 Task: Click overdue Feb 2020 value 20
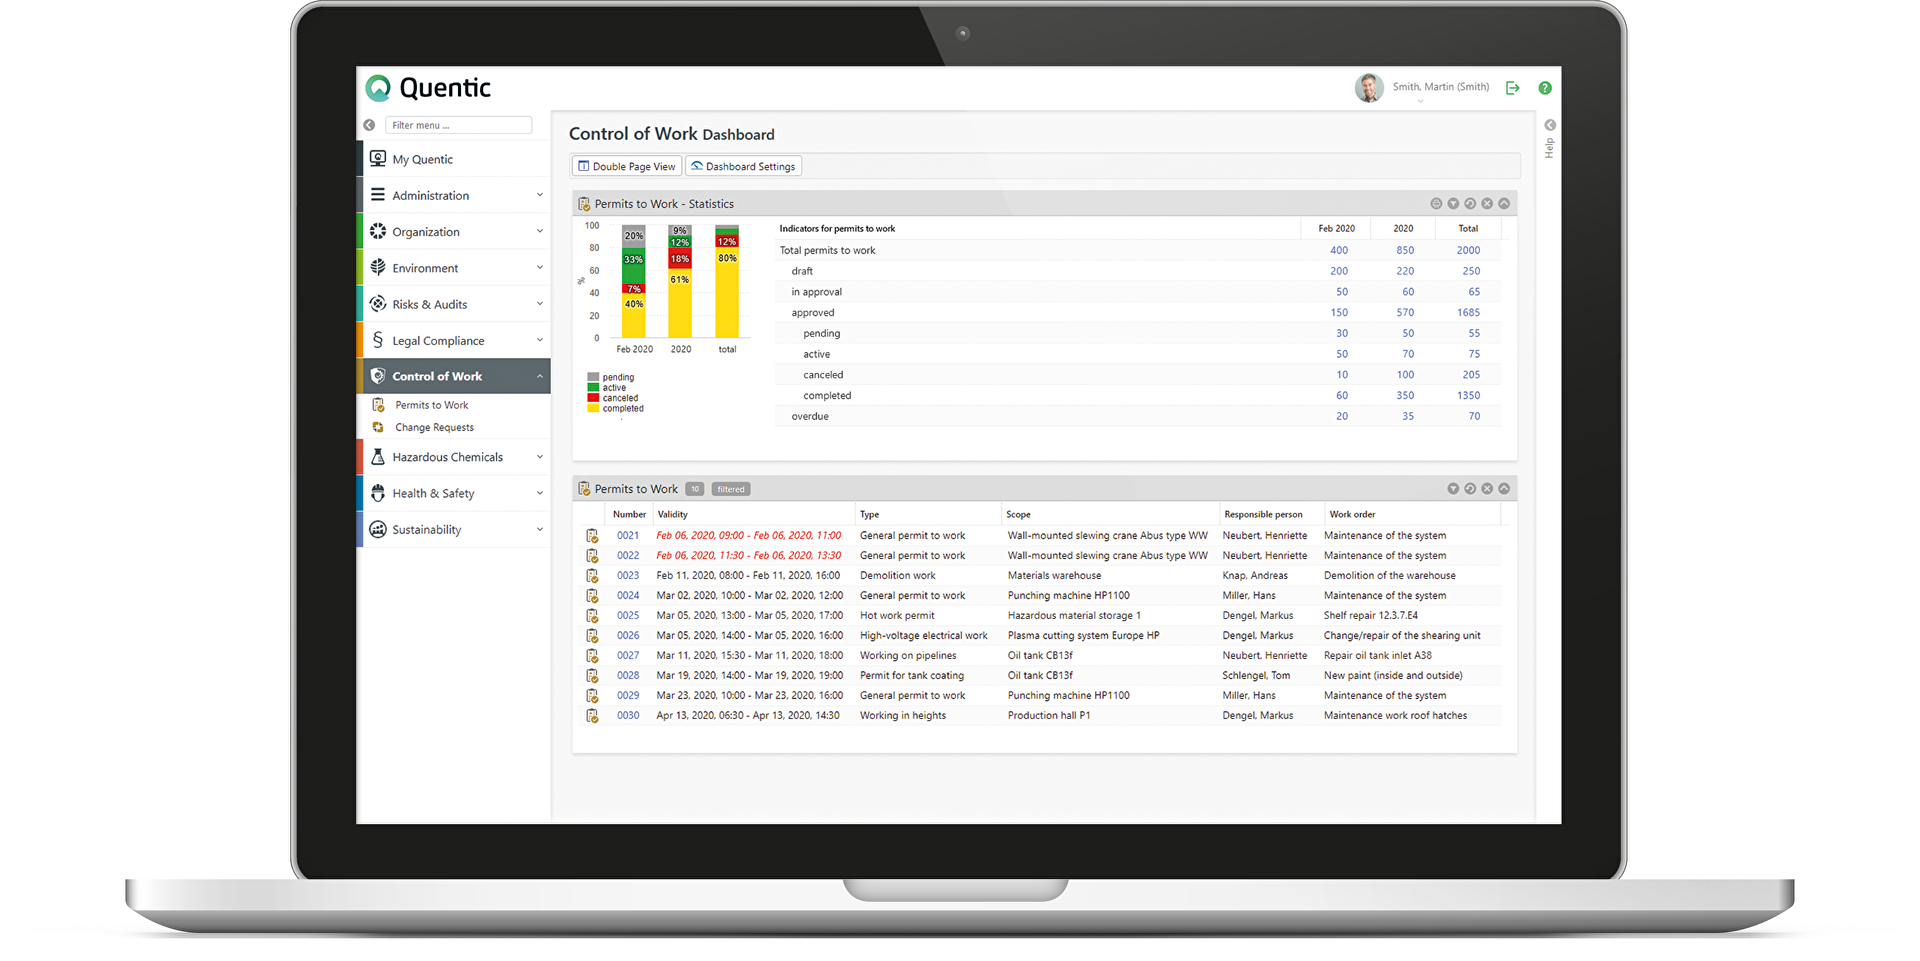(x=1342, y=416)
